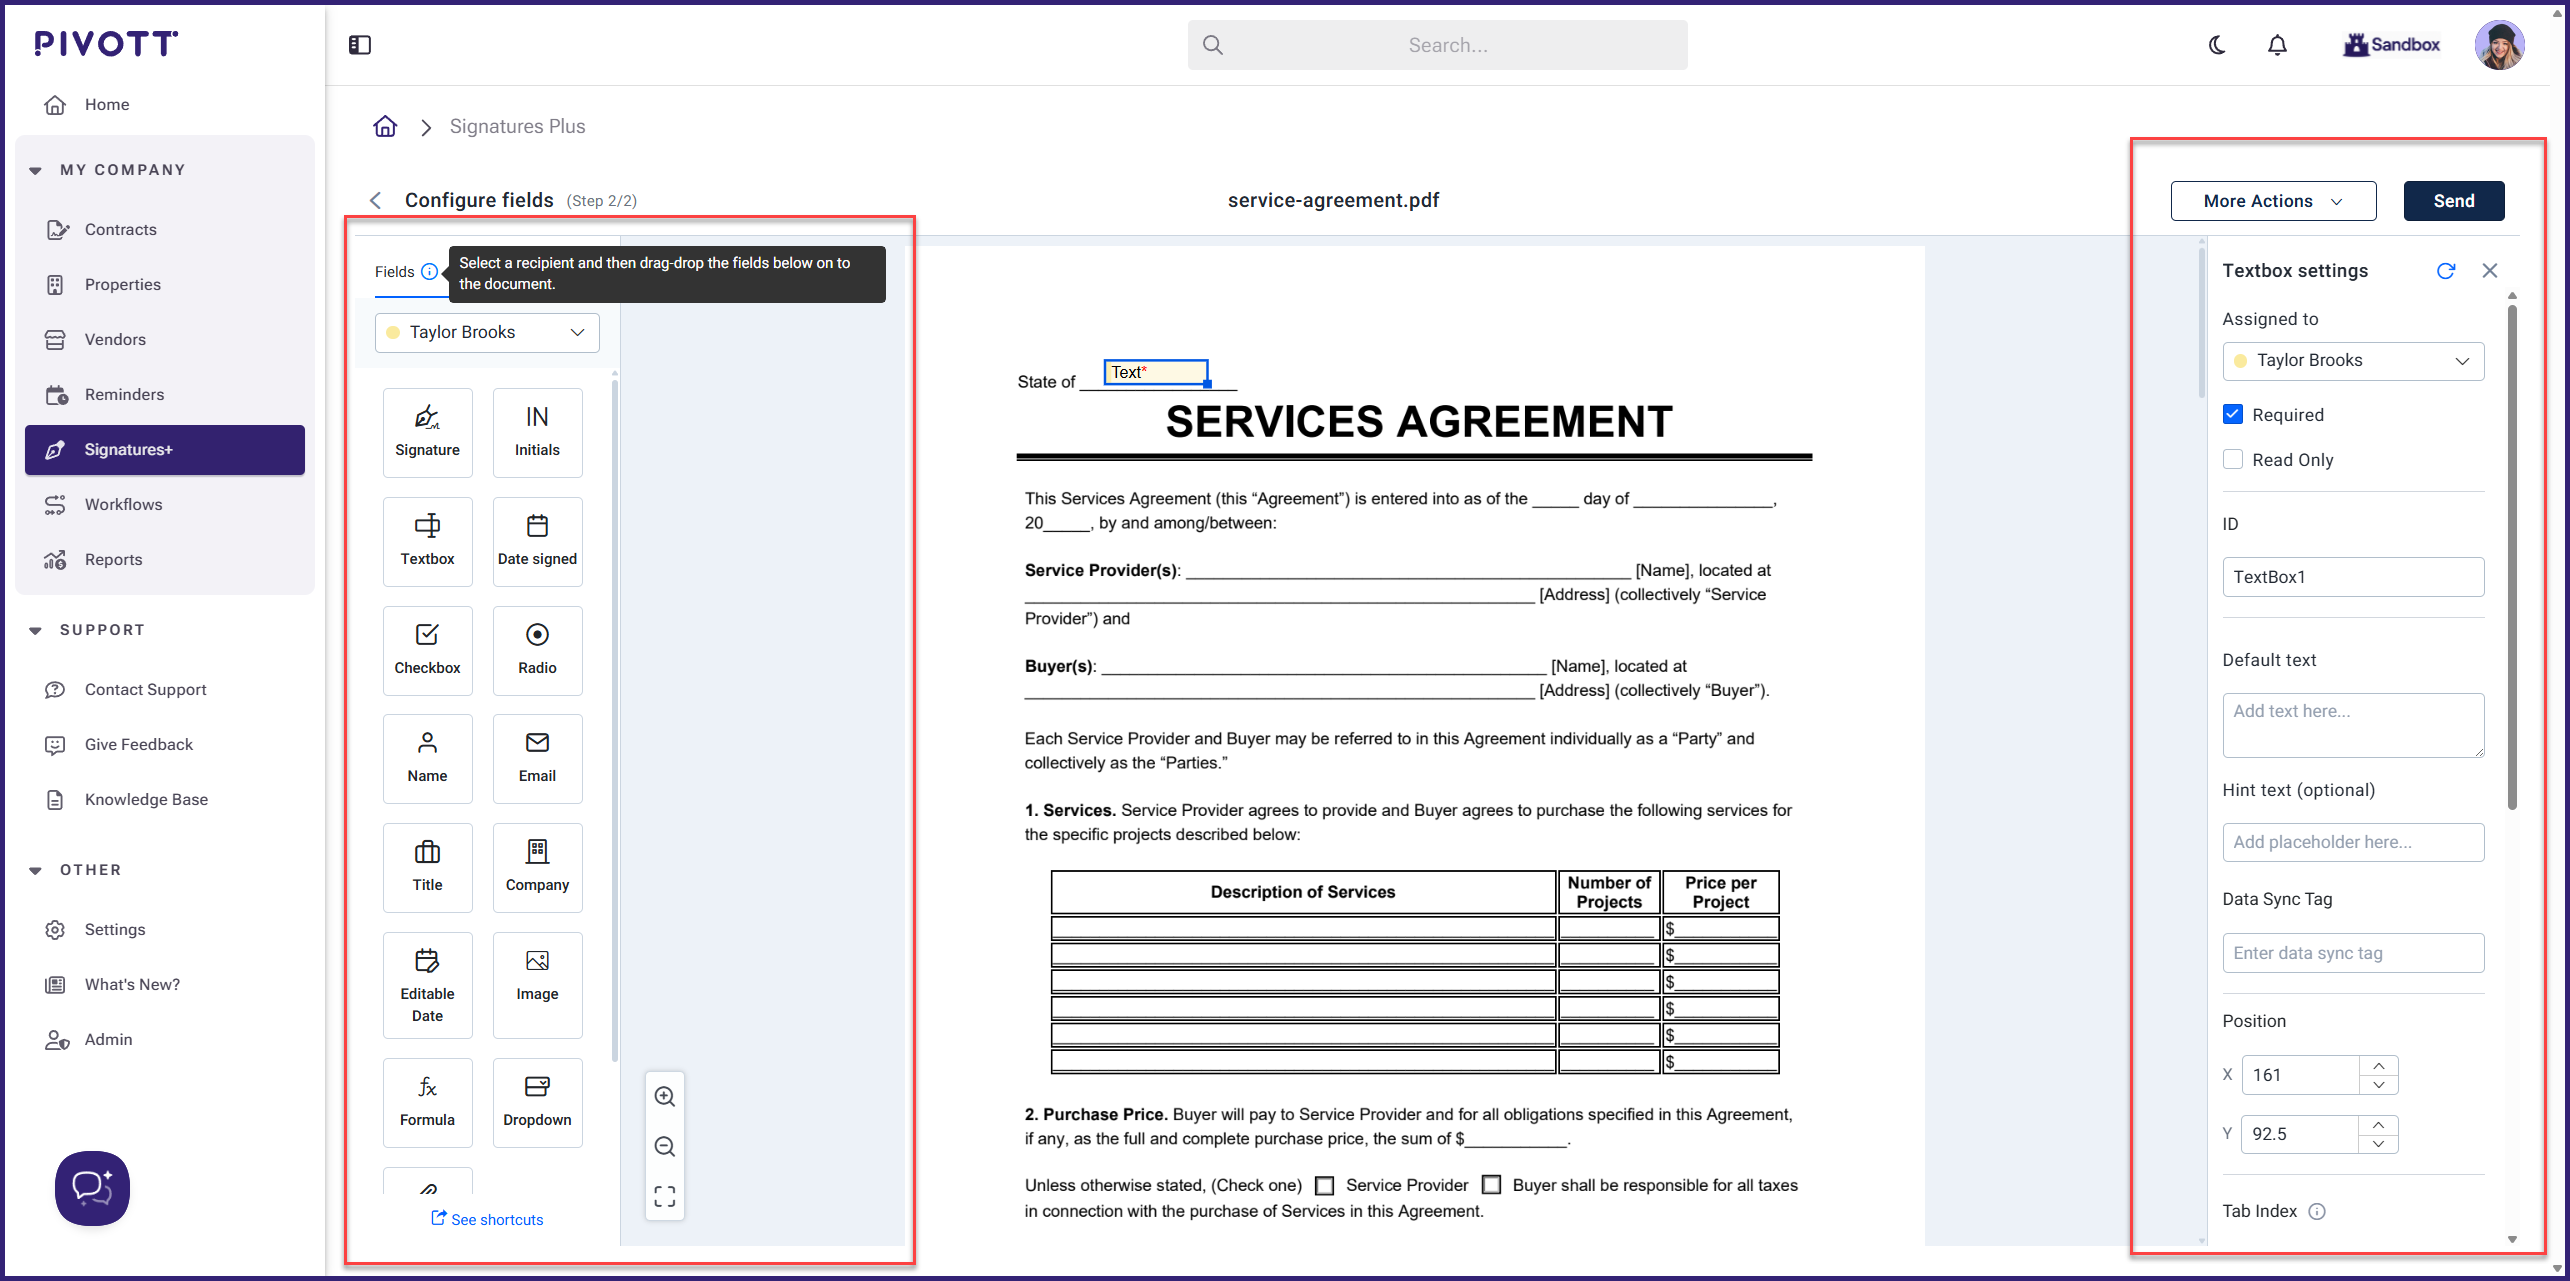Open recipient dropdown in Fields panel

pos(487,332)
